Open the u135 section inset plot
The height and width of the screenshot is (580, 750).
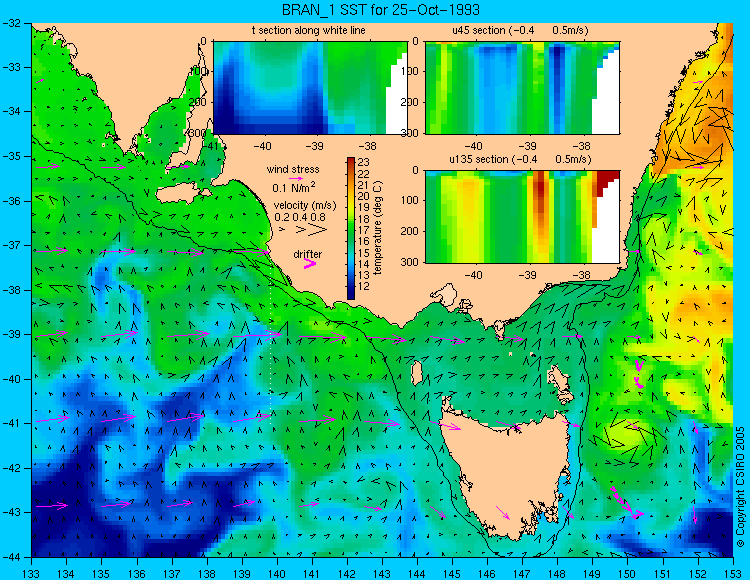click(522, 216)
